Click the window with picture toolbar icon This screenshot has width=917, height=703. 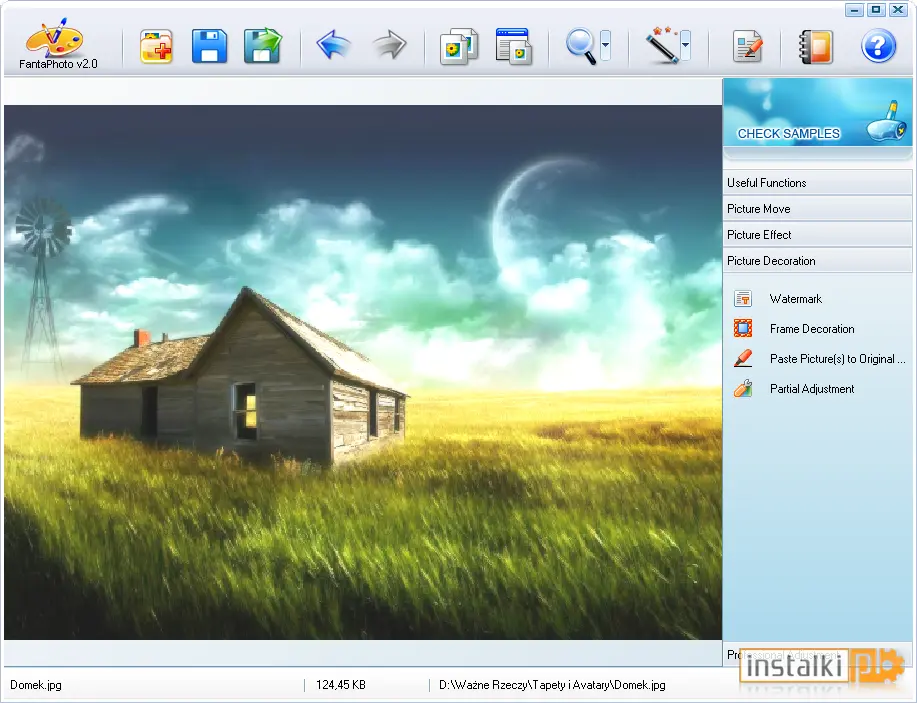tap(513, 46)
